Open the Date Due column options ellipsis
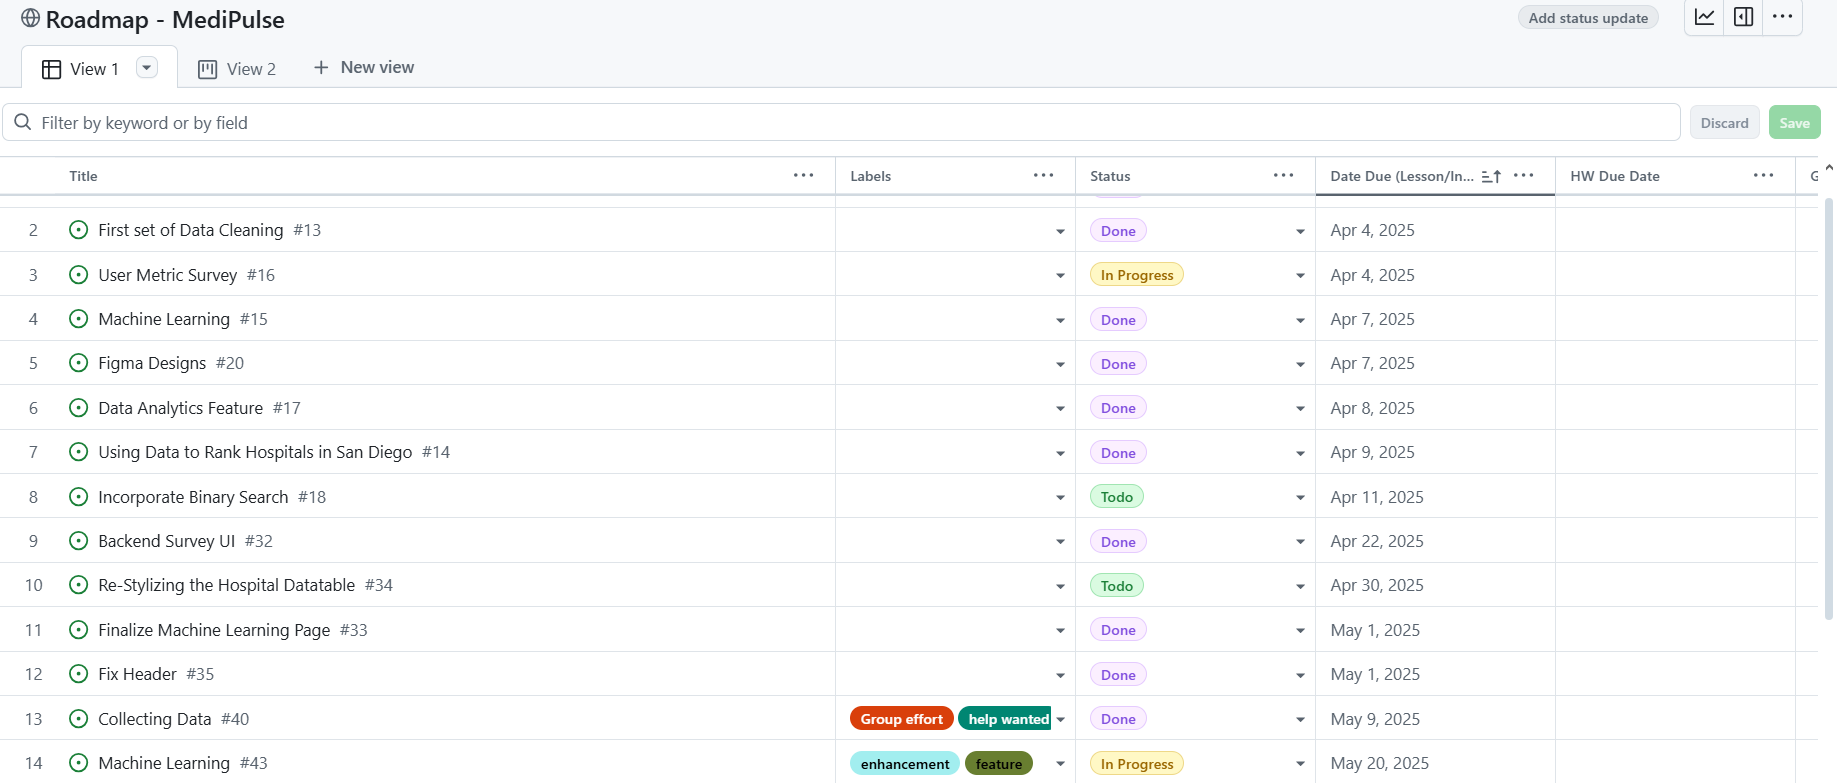This screenshot has height=783, width=1837. (1524, 175)
